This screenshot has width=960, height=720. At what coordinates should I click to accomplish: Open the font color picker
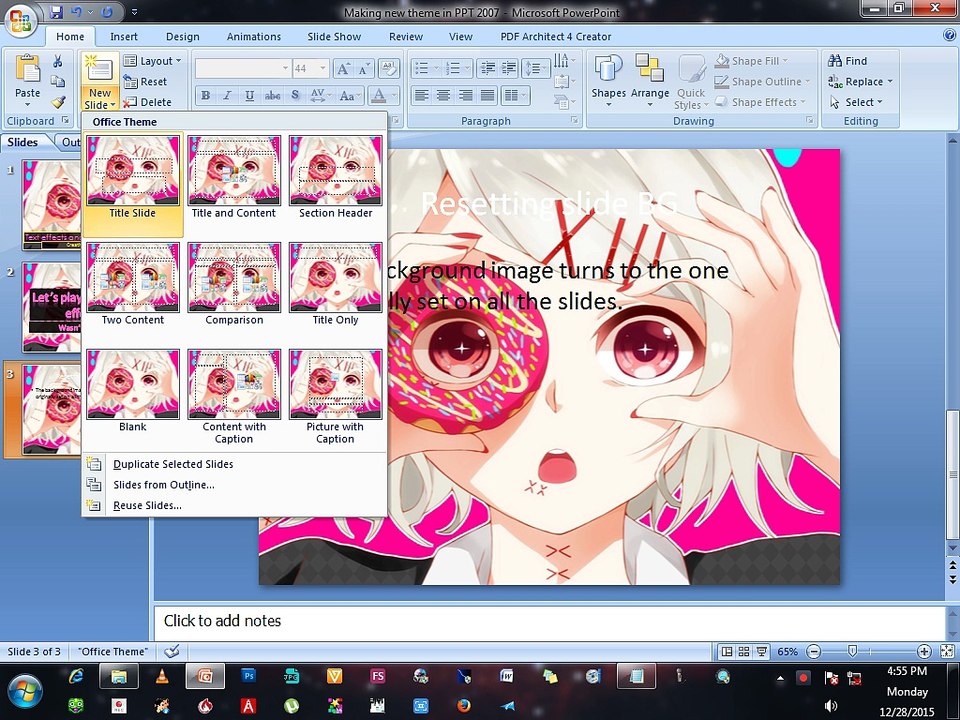[x=384, y=96]
